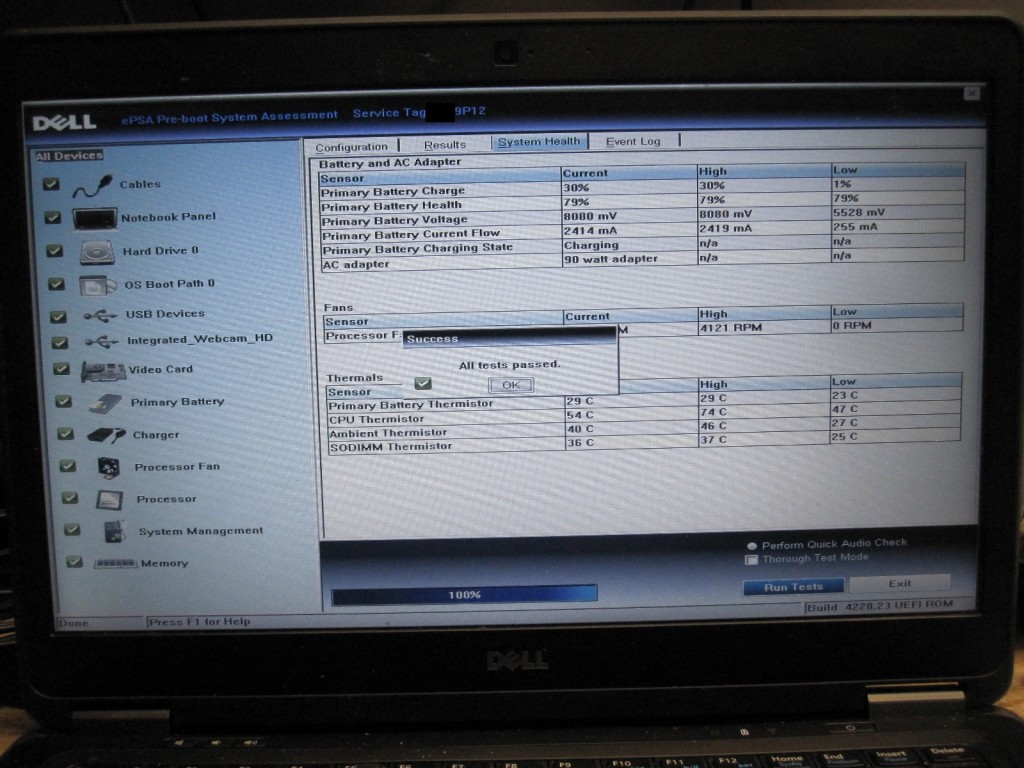
Task: Click the Build 4228.23 UEFI ROM text
Action: (x=880, y=607)
